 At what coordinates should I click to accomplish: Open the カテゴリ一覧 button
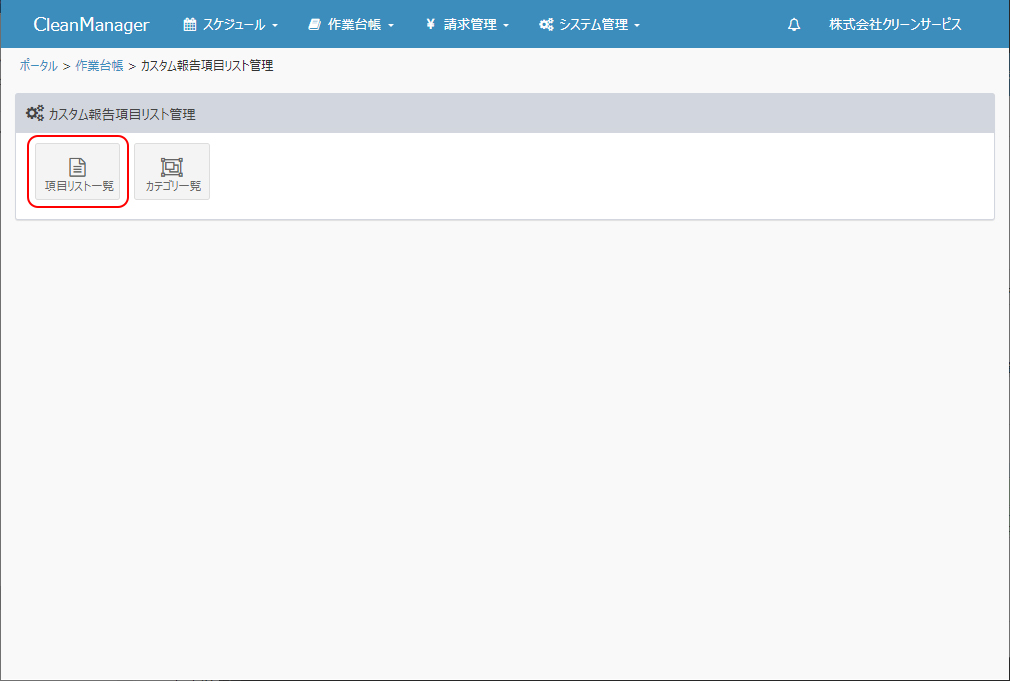(x=172, y=171)
